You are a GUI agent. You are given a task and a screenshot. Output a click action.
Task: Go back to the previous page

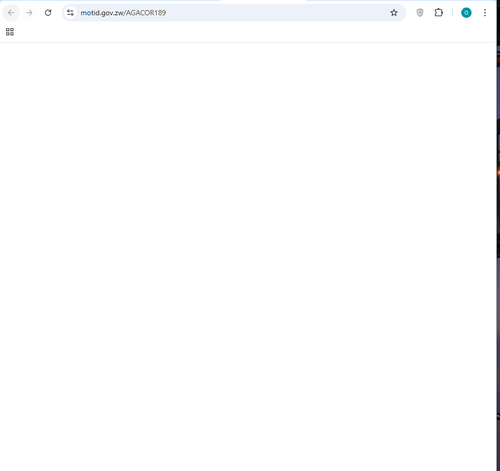[x=11, y=13]
